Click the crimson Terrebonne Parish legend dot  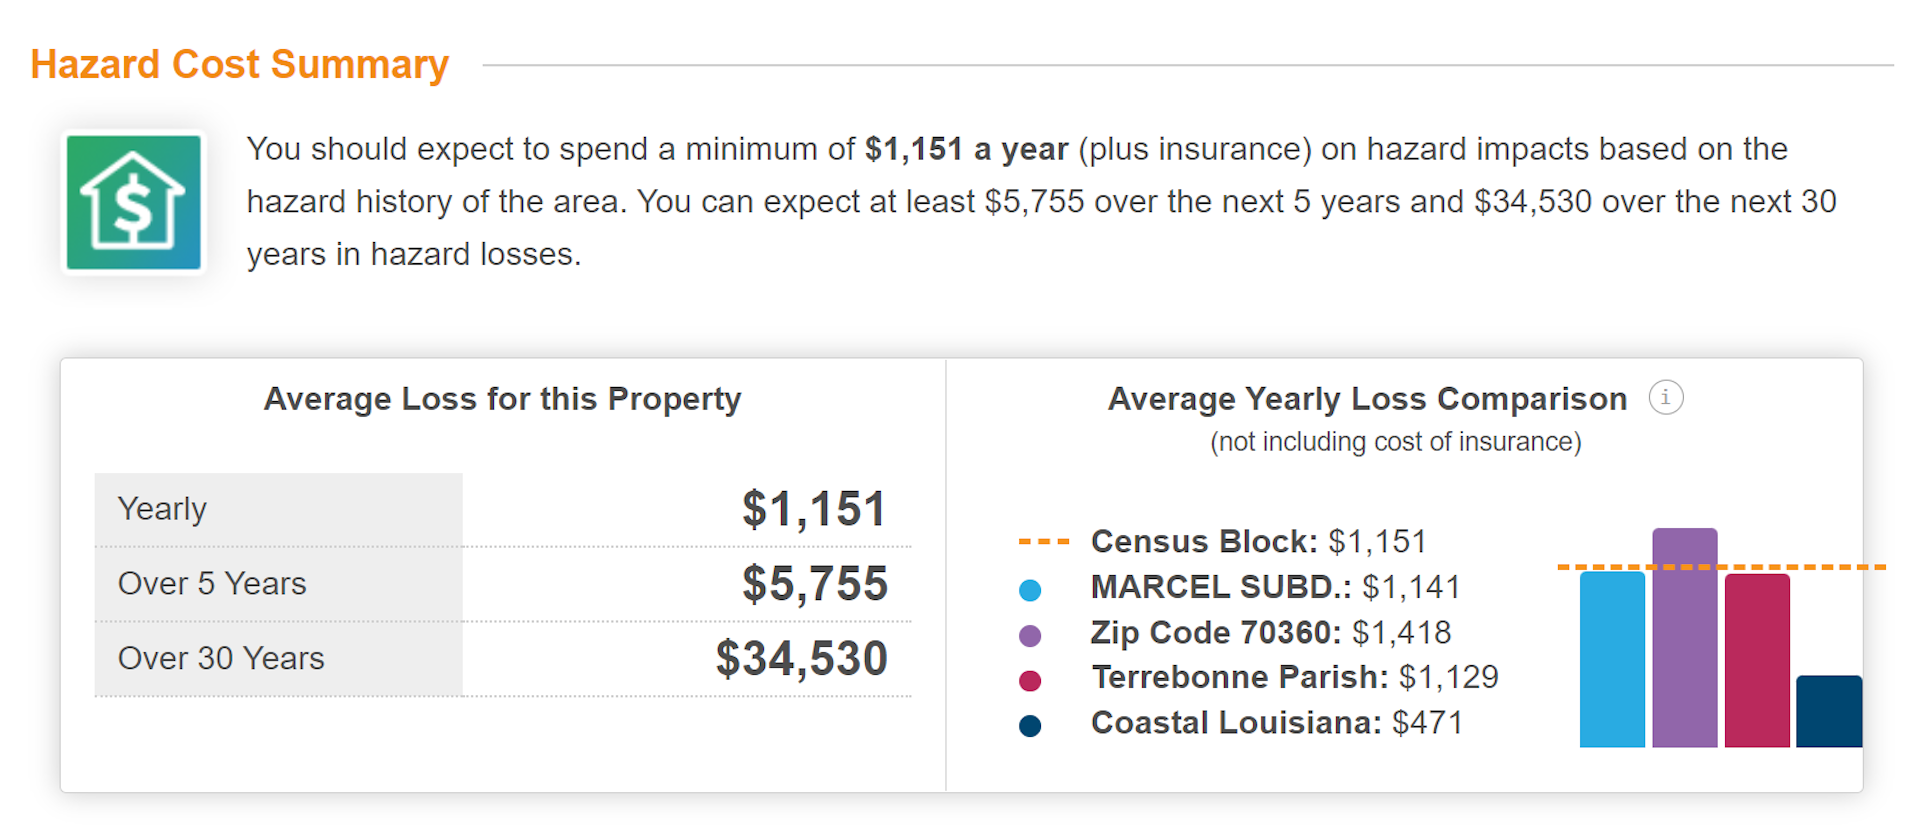tap(1030, 681)
